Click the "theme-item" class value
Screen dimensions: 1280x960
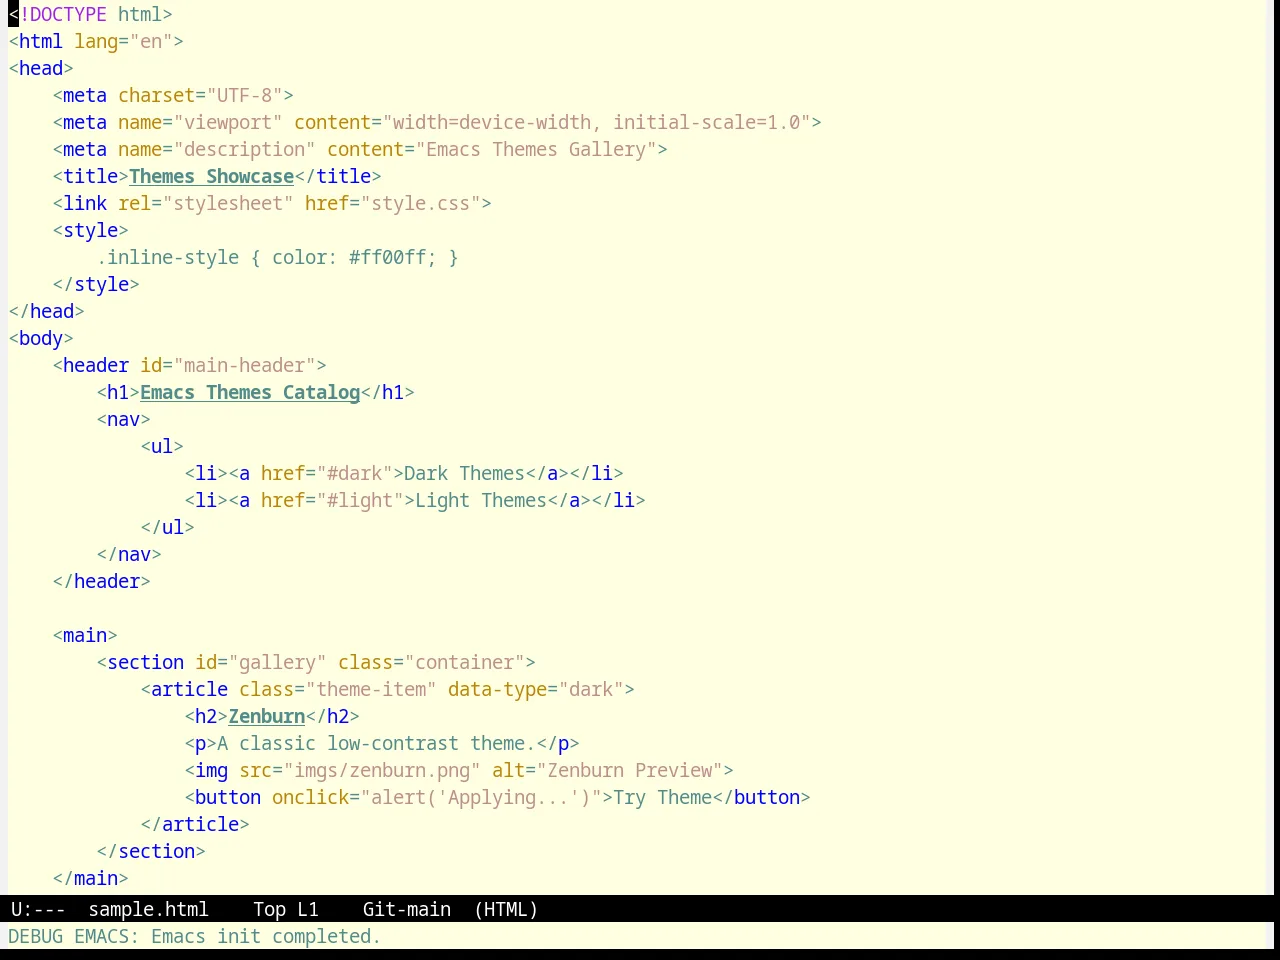[x=371, y=689]
